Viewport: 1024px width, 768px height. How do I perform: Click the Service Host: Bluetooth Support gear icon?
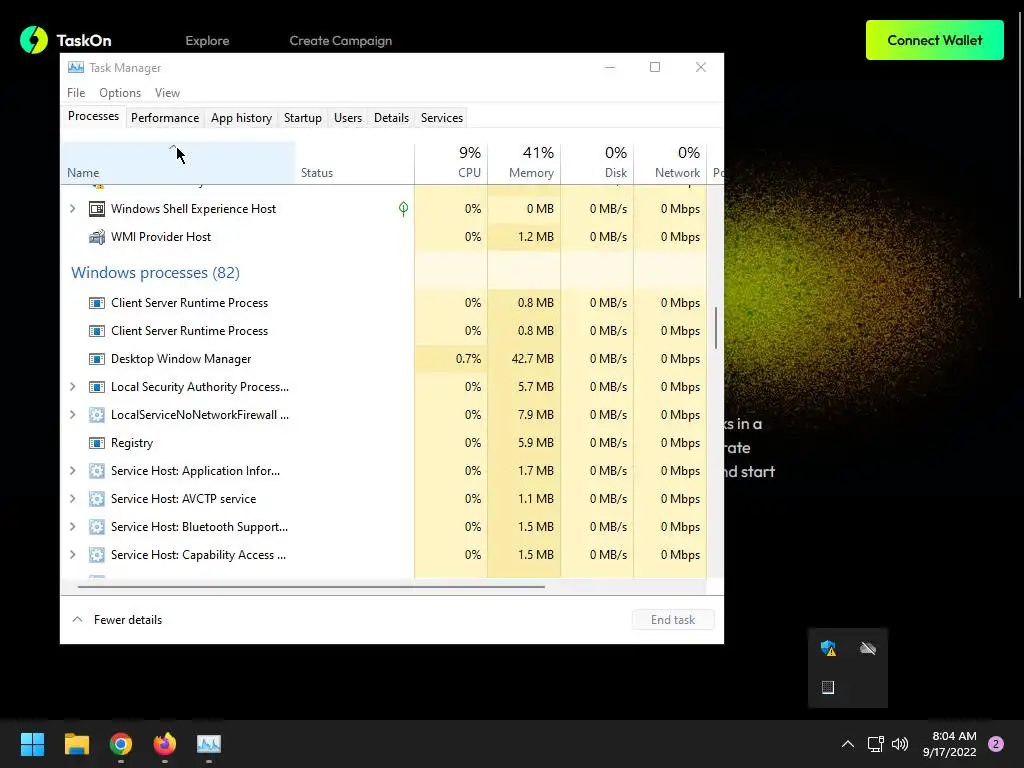coord(97,527)
